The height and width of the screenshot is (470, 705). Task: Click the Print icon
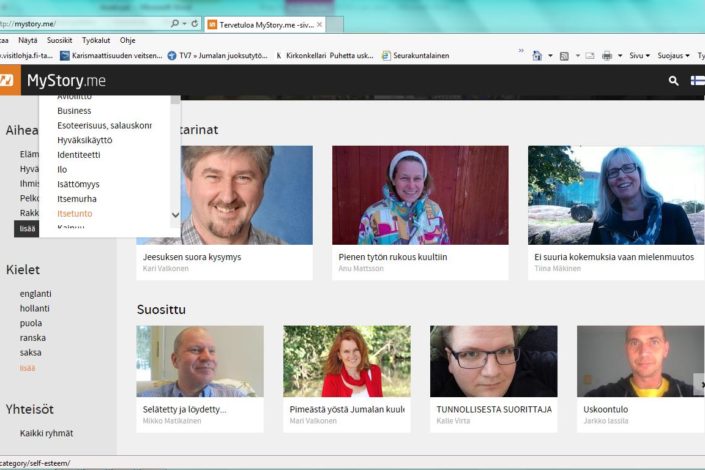[x=607, y=56]
